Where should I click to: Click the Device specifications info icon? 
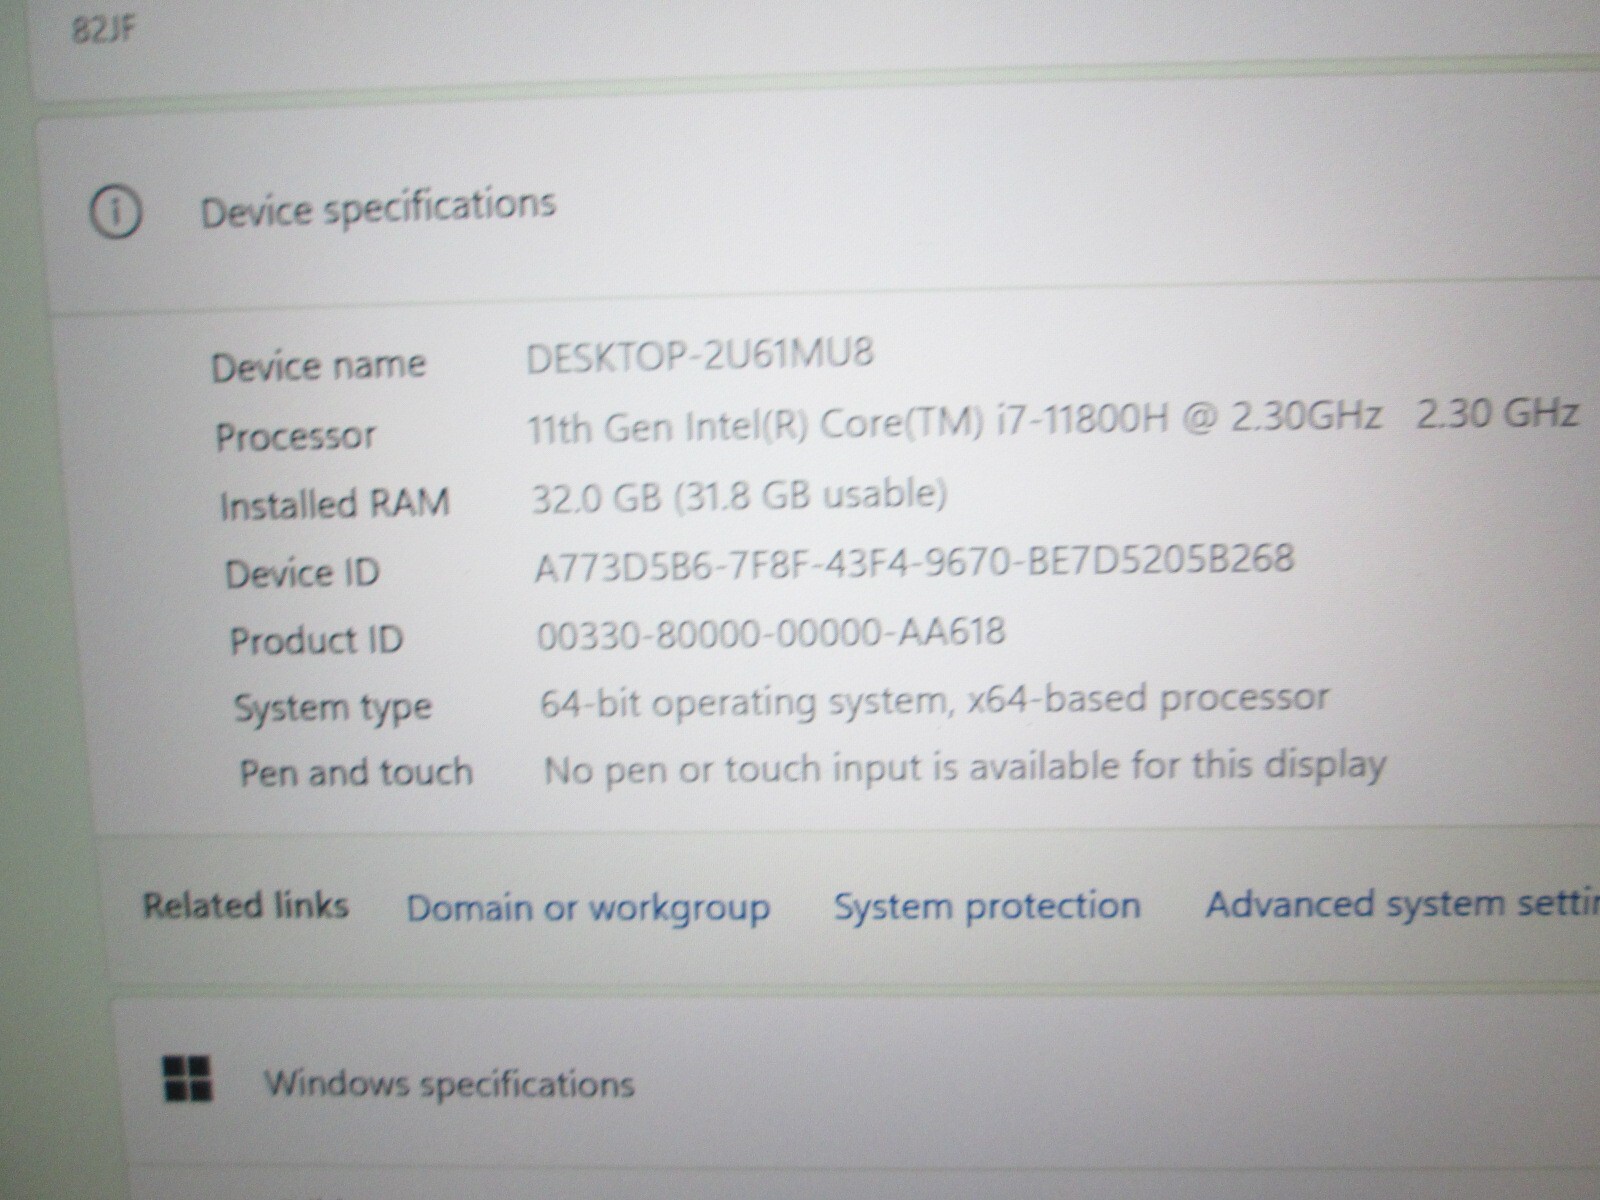tap(116, 212)
